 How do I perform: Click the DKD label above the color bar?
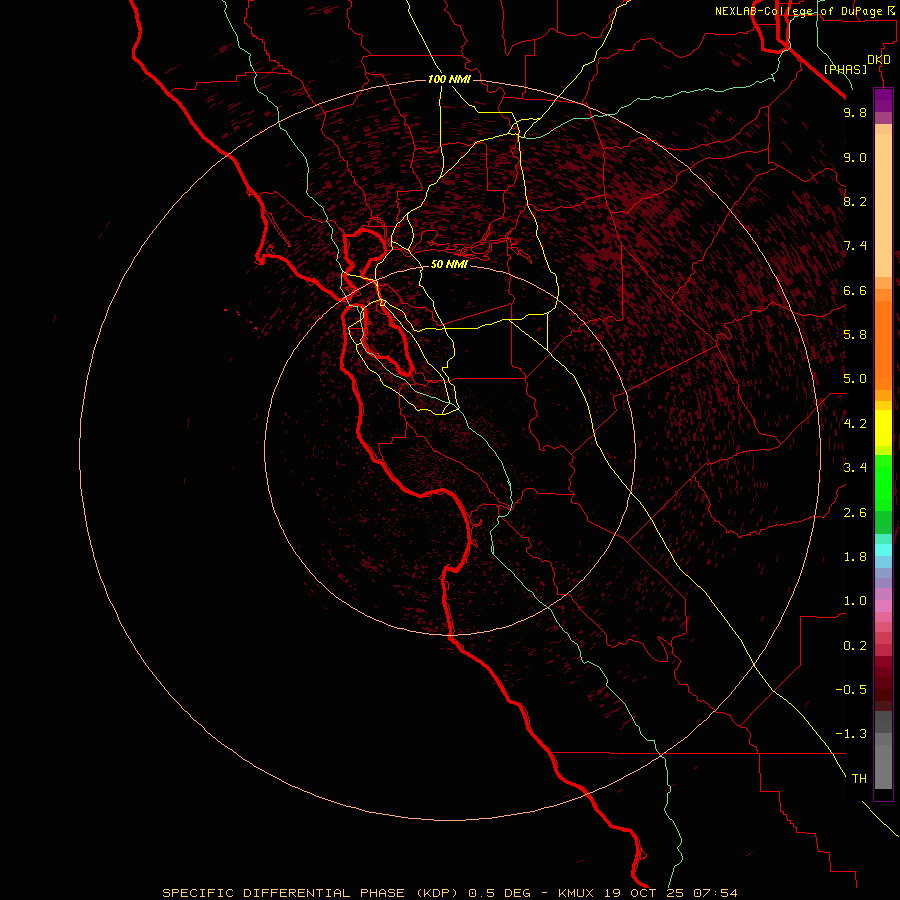(879, 60)
